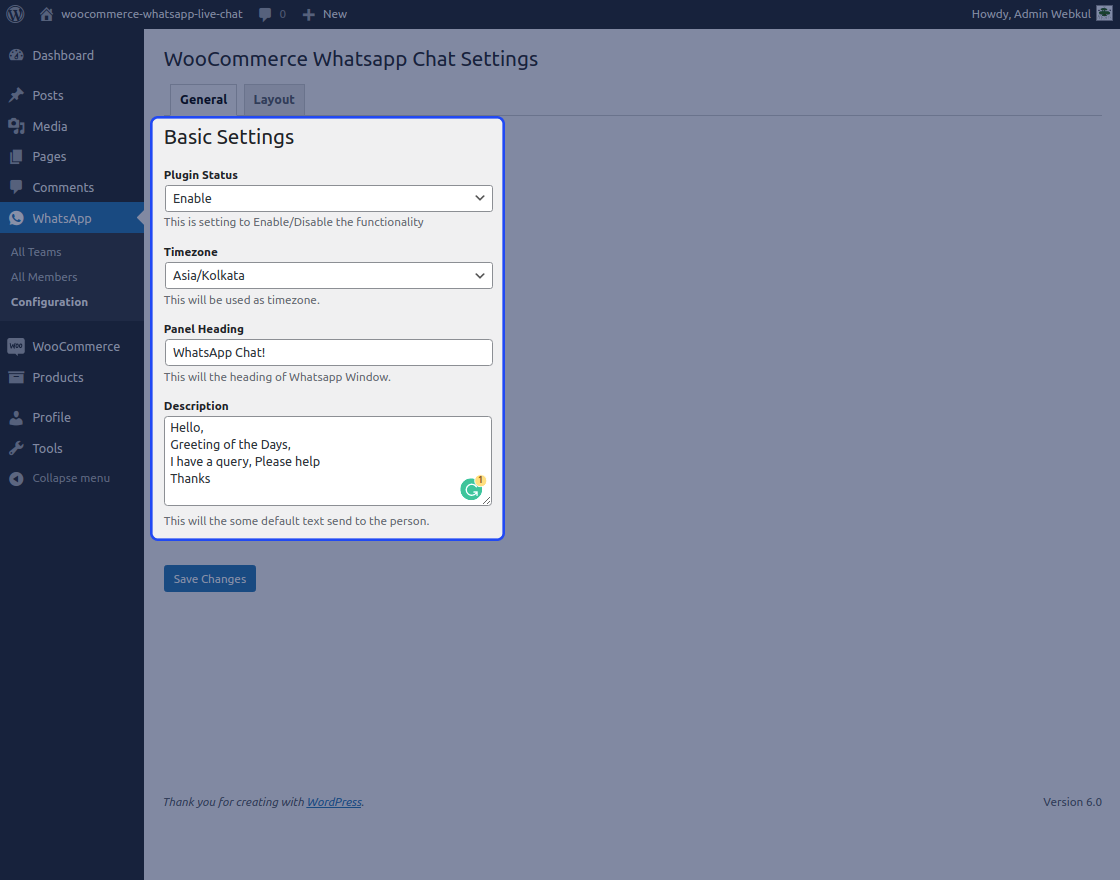This screenshot has height=880, width=1120.
Task: Open Tools menu label
Action: tap(47, 449)
